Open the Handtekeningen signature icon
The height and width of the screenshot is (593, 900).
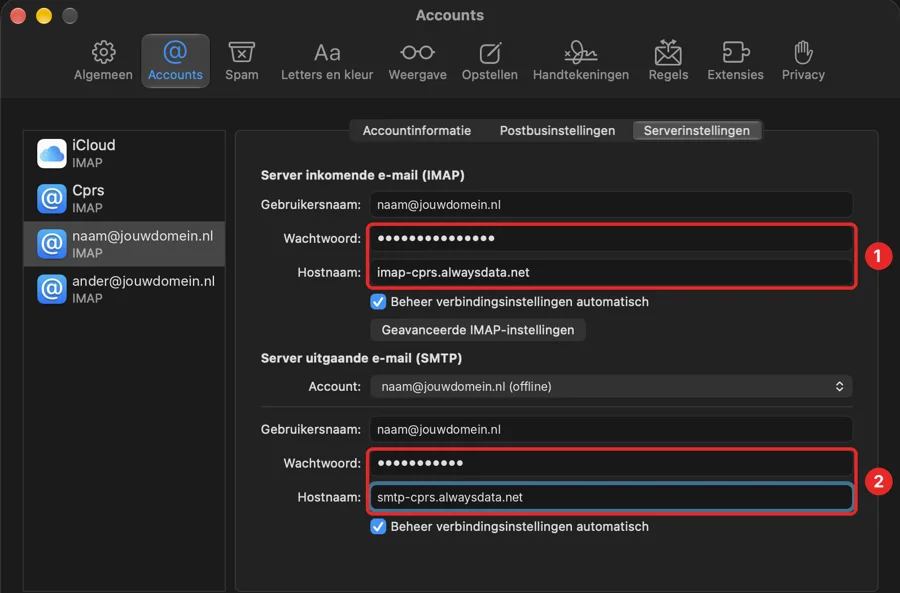point(580,52)
